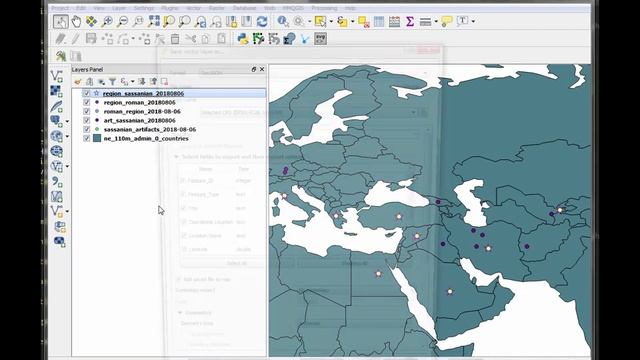Click the globe-grid add-layer side button
This screenshot has width=640, height=360.
(x=56, y=151)
